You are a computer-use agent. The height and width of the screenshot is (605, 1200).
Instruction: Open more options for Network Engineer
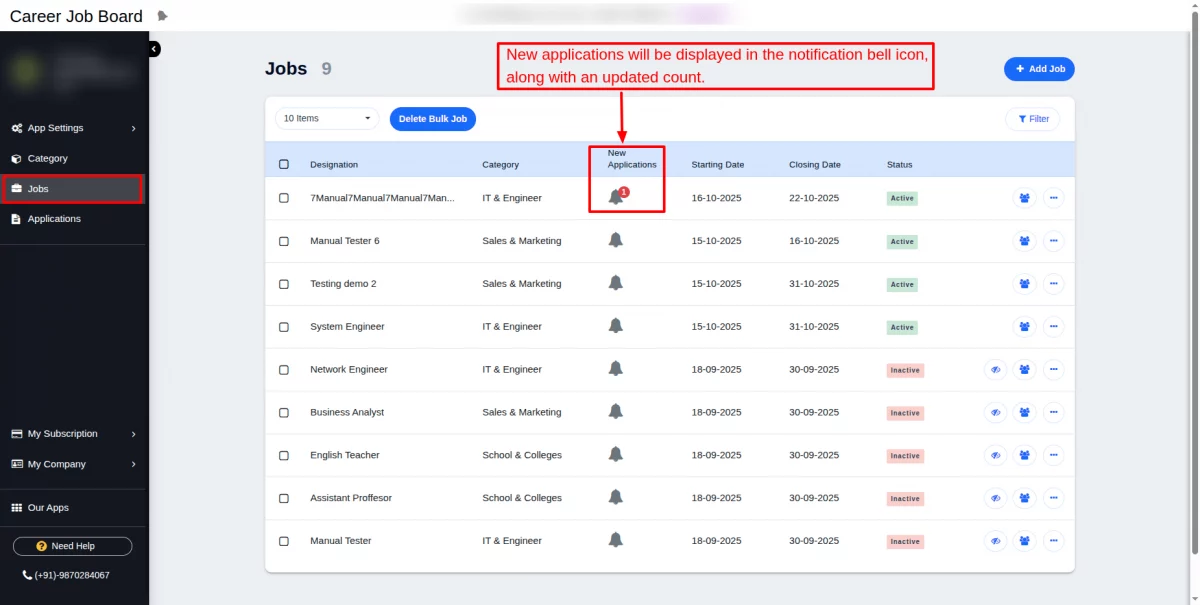pos(1054,370)
